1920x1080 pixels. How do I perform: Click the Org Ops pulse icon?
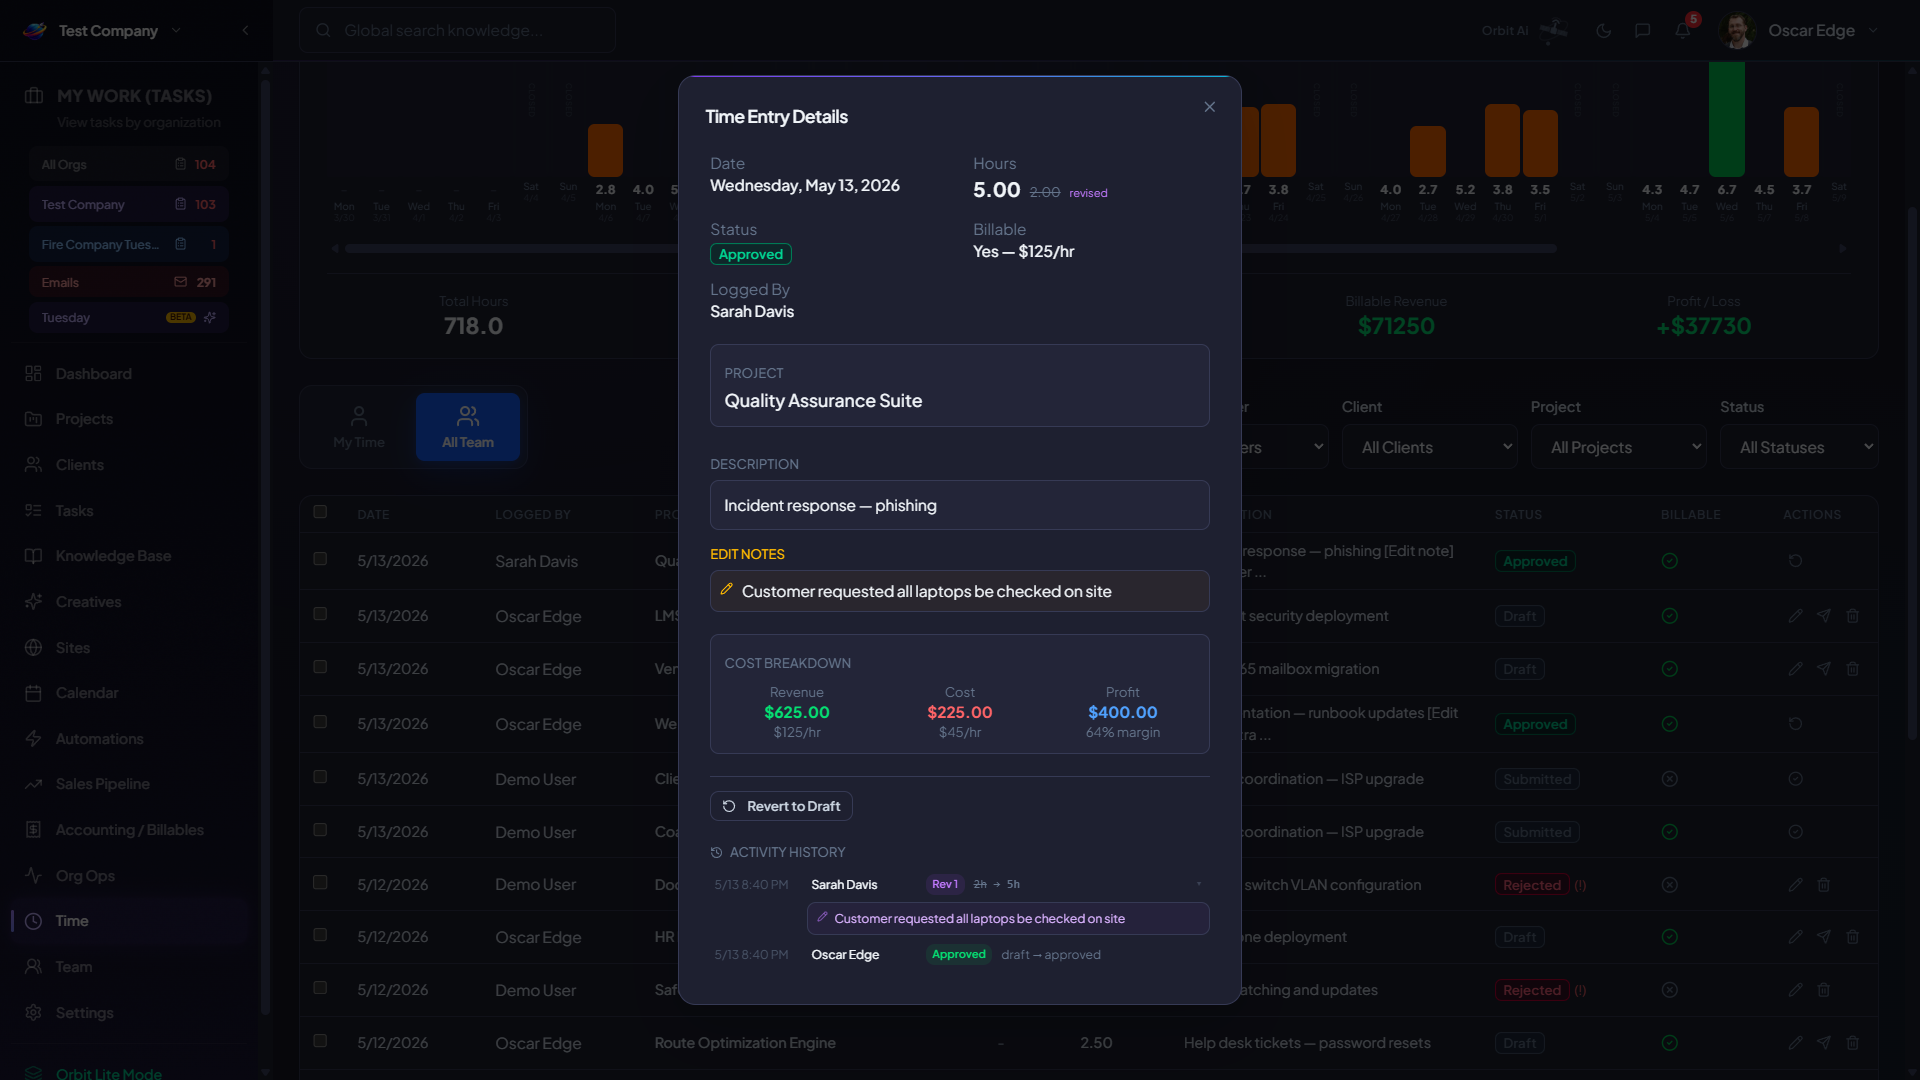coord(33,875)
